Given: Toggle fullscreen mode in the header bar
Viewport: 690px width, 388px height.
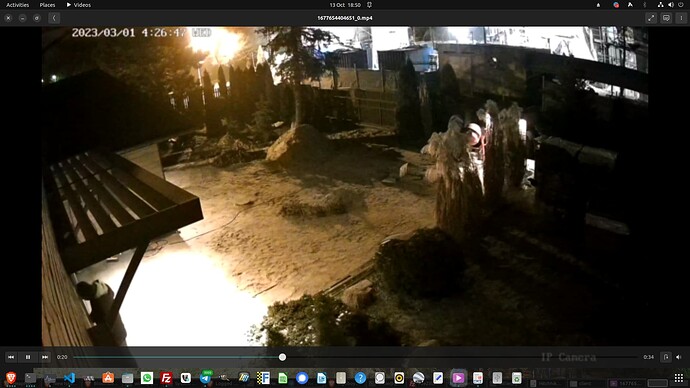Looking at the screenshot, I should pos(651,18).
